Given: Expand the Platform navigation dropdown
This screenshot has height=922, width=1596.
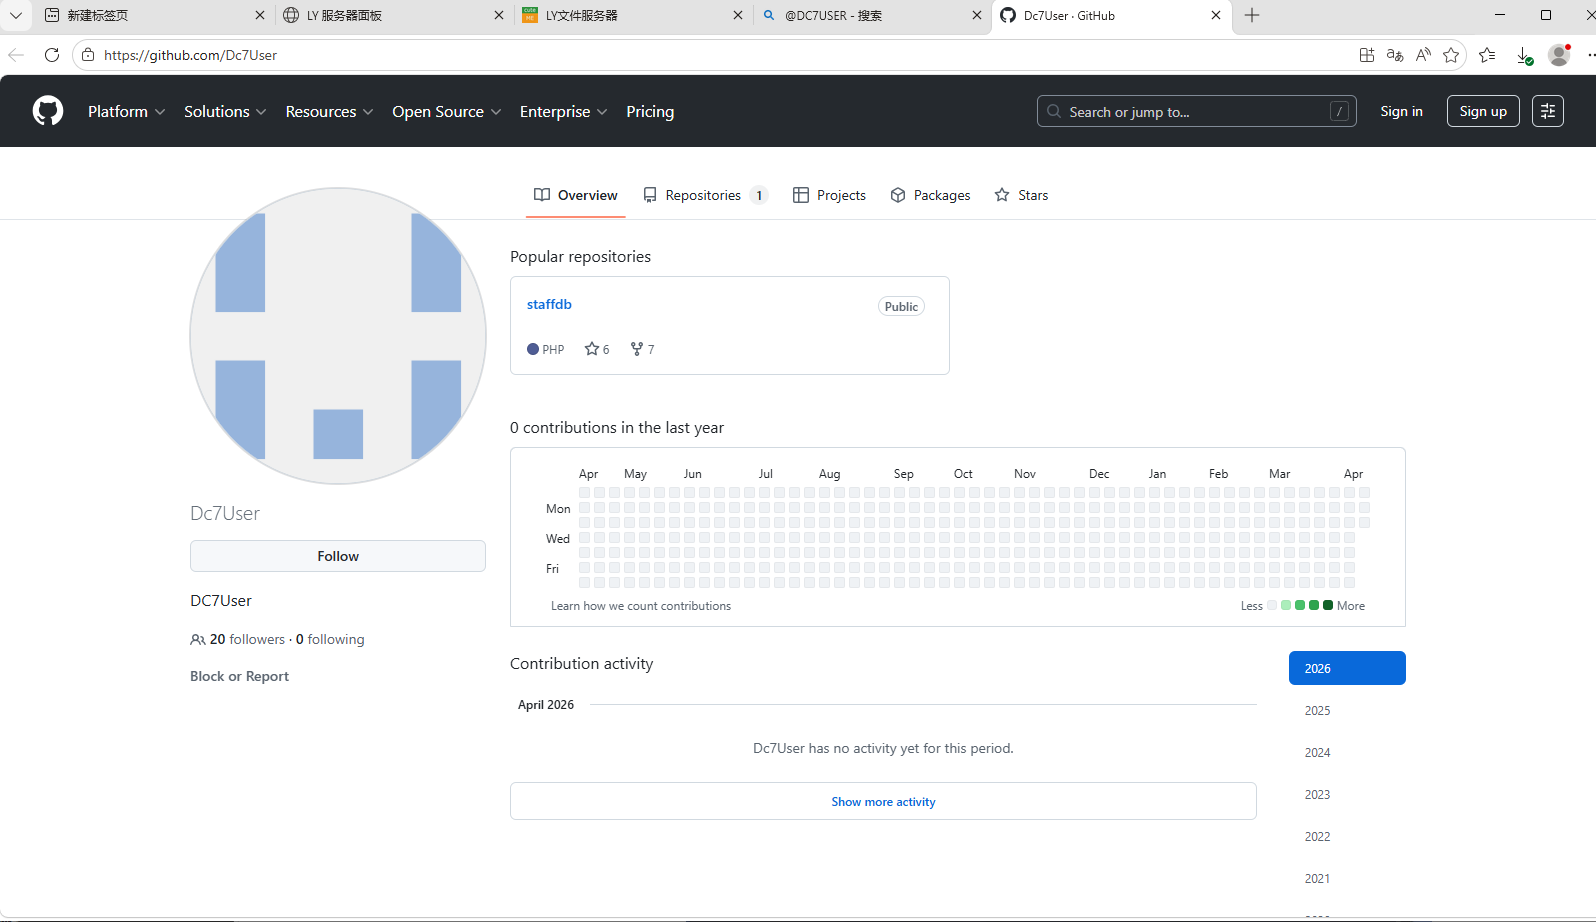Looking at the screenshot, I should [126, 111].
